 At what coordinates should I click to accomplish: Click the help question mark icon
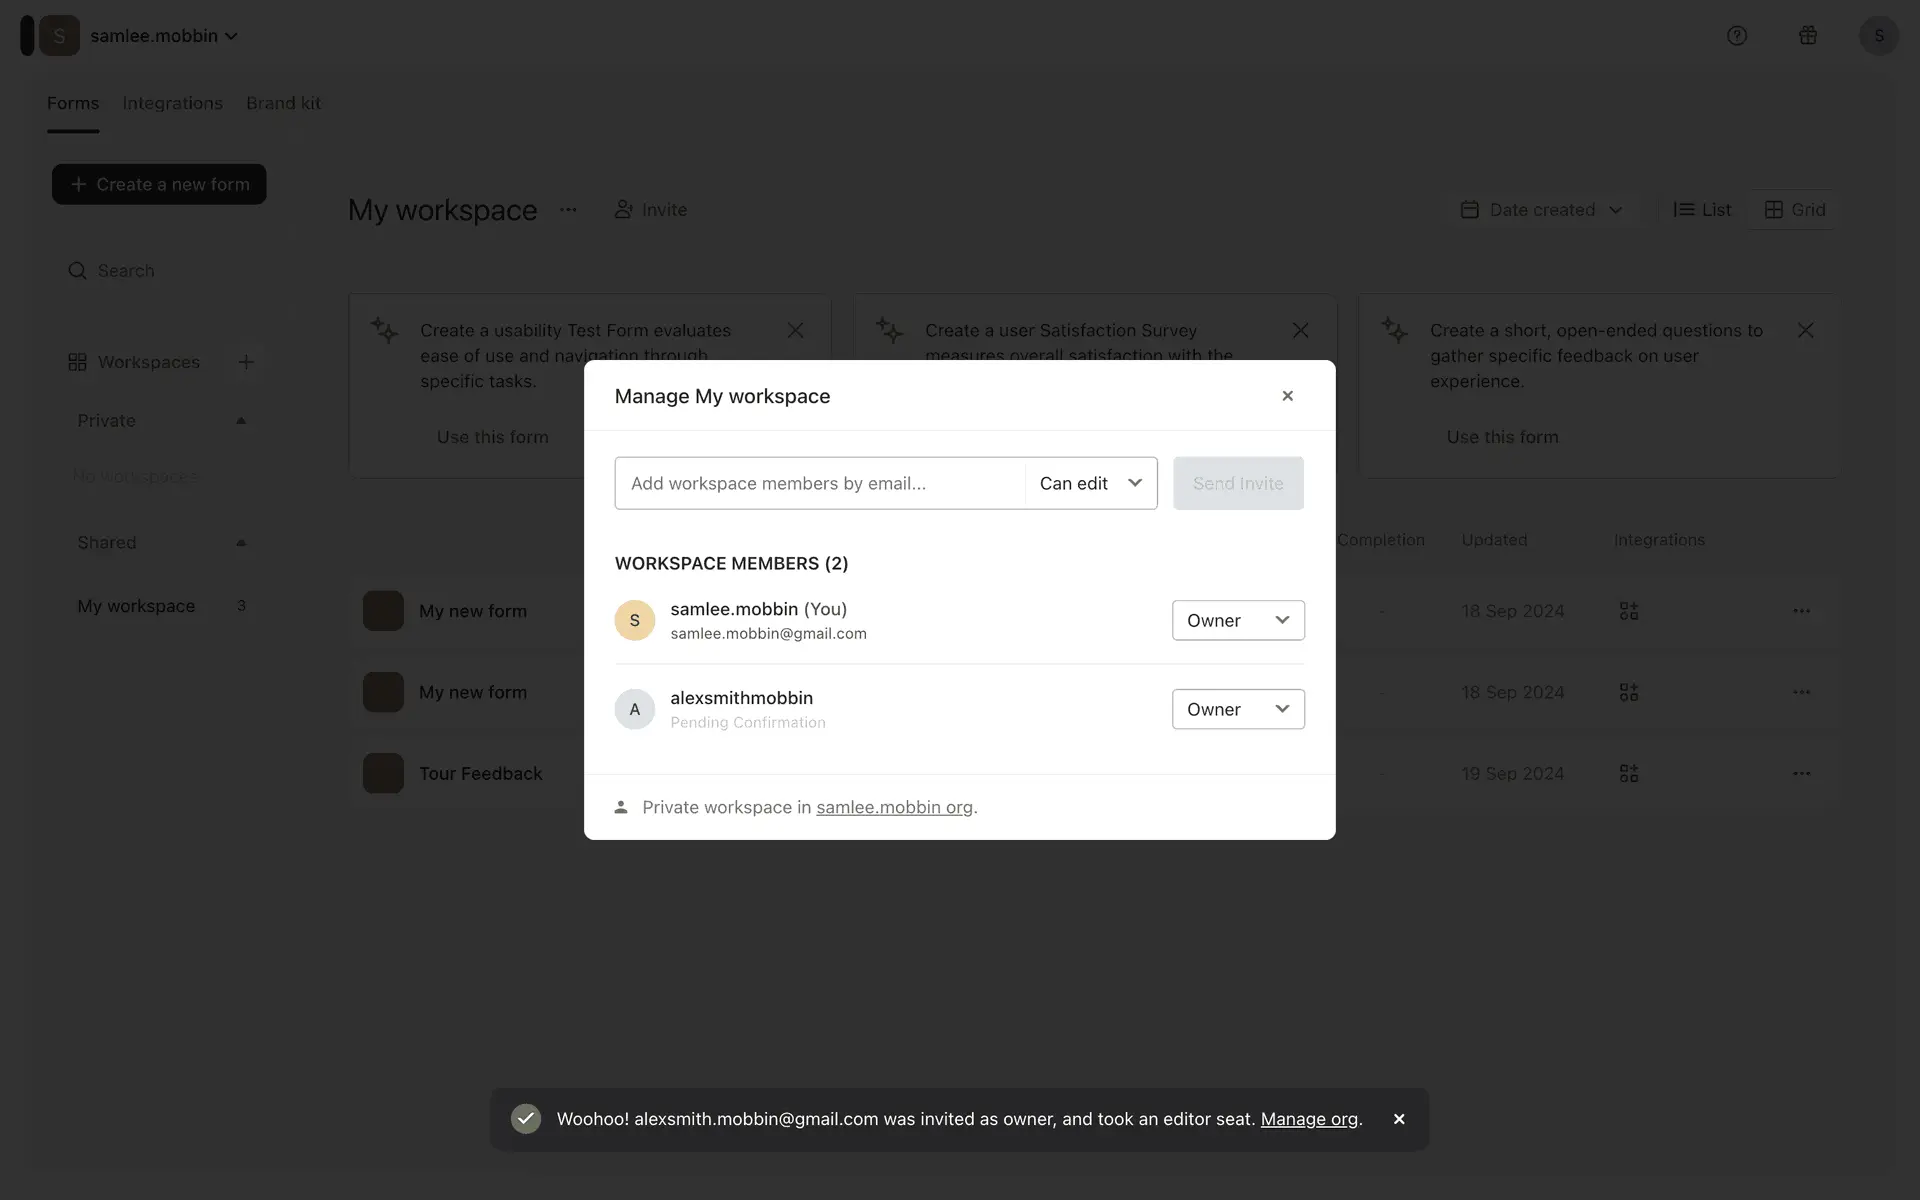pyautogui.click(x=1737, y=36)
